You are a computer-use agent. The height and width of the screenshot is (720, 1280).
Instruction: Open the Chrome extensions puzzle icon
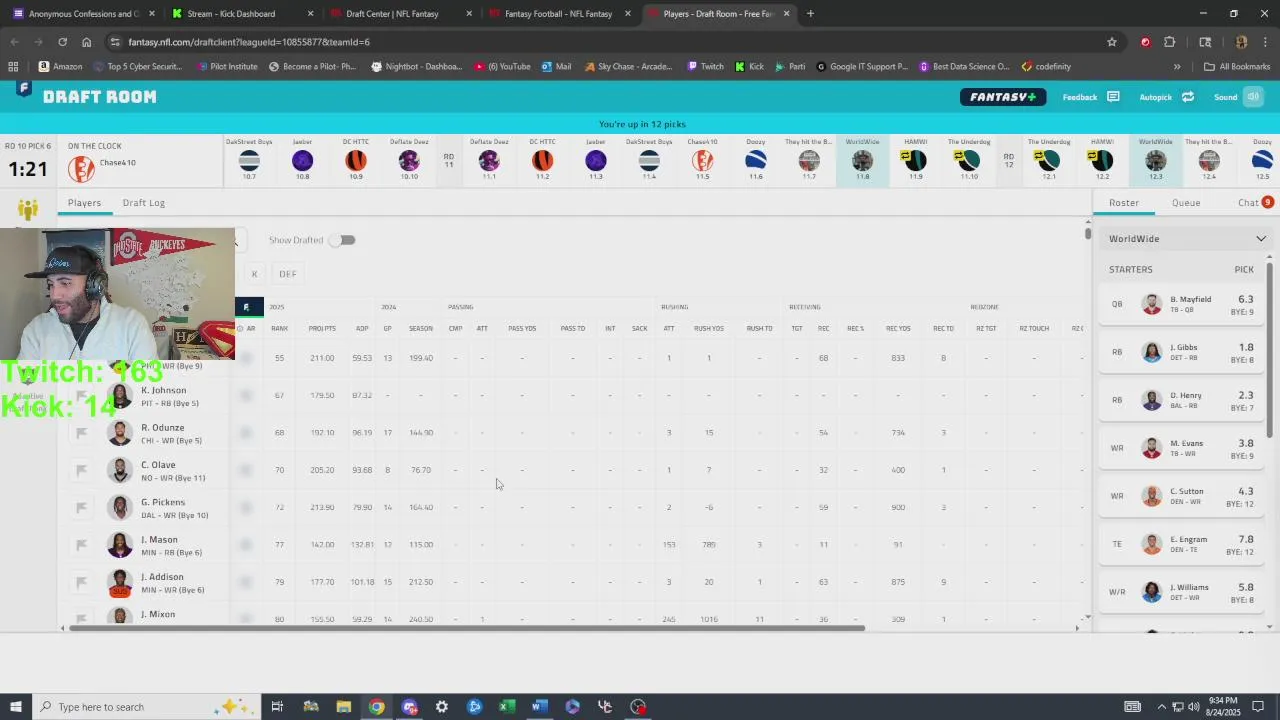point(1169,42)
